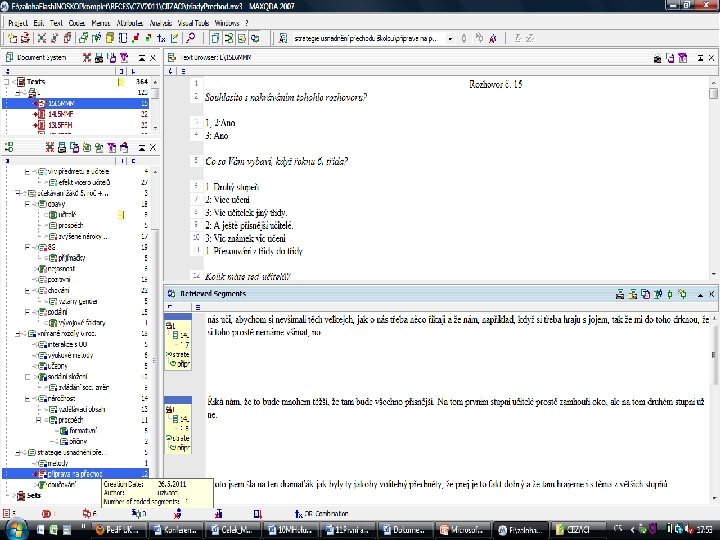Switch to CIZACI taskbar window
The height and width of the screenshot is (540, 720).
click(x=577, y=529)
